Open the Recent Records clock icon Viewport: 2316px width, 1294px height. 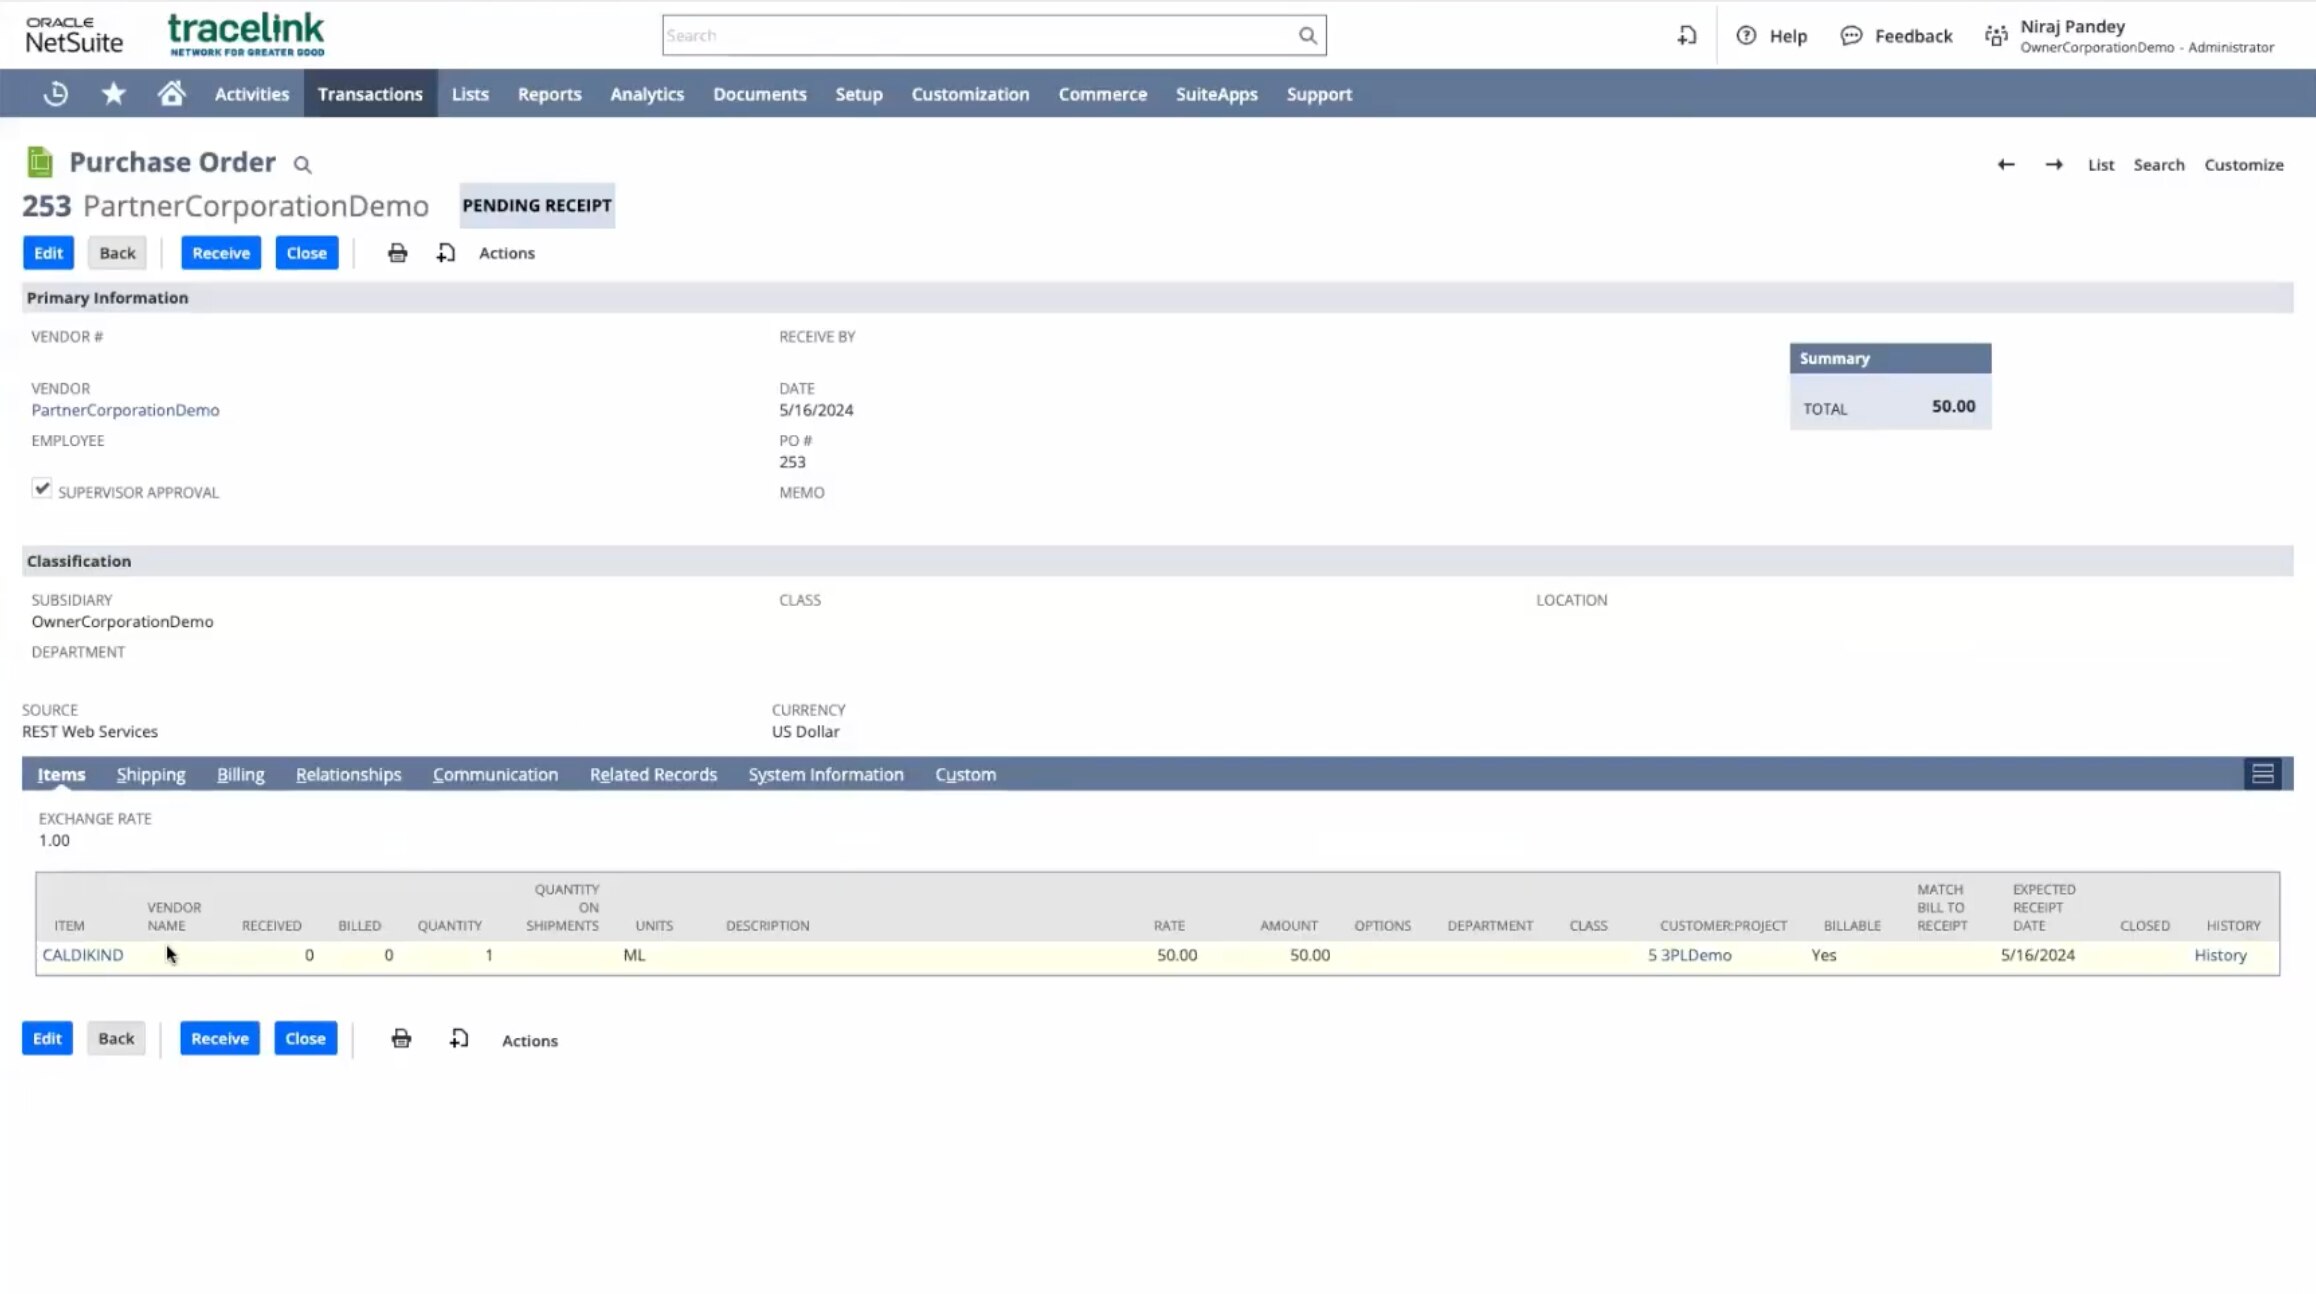(56, 94)
